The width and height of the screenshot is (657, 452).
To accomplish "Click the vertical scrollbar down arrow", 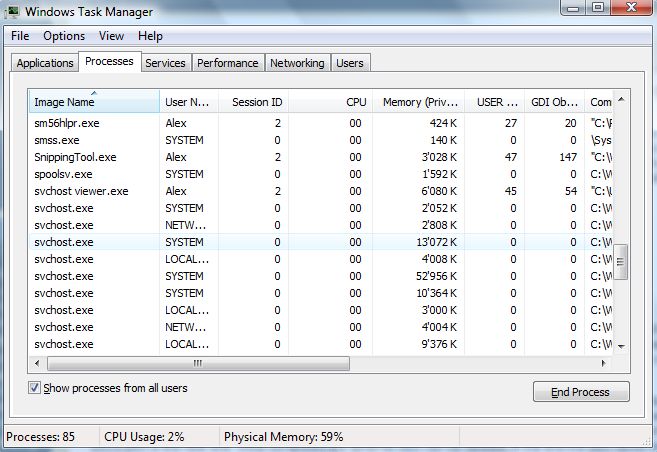I will point(621,346).
